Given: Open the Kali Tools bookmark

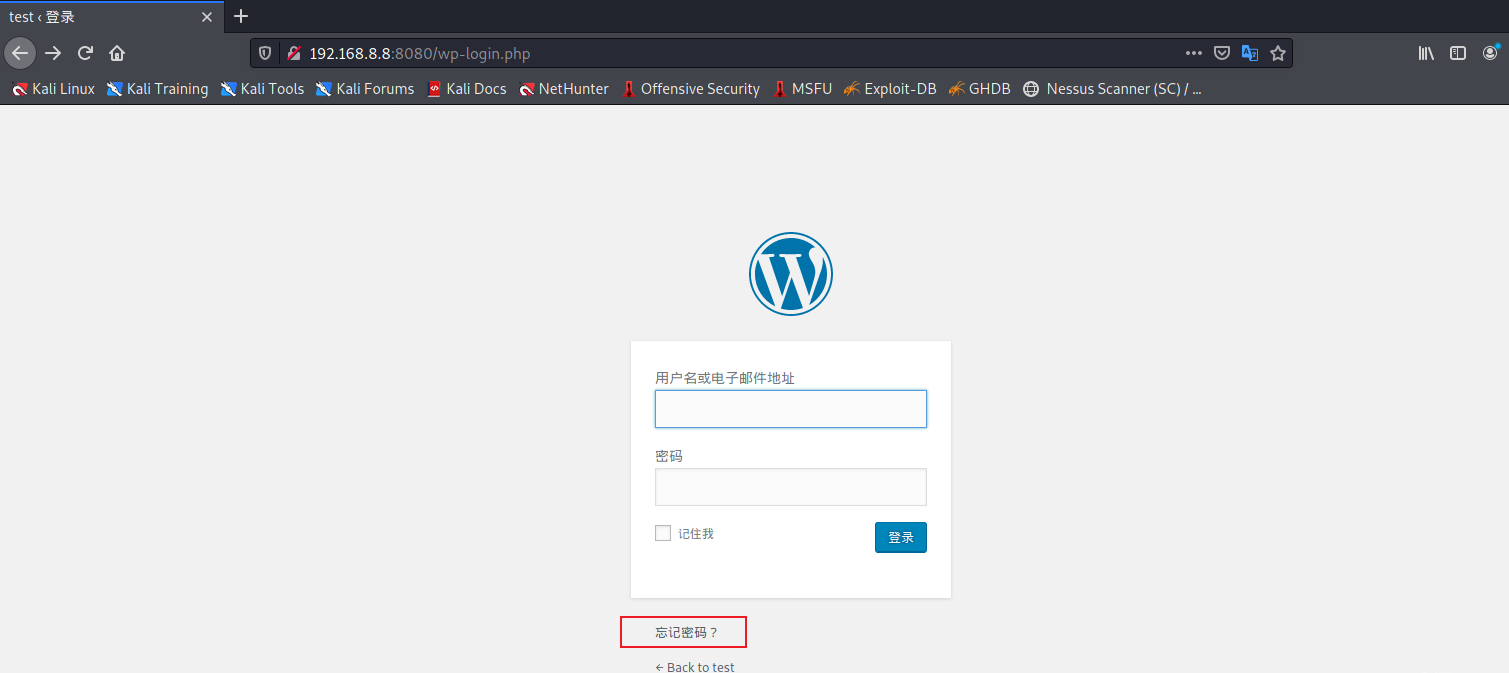Looking at the screenshot, I should 262,89.
